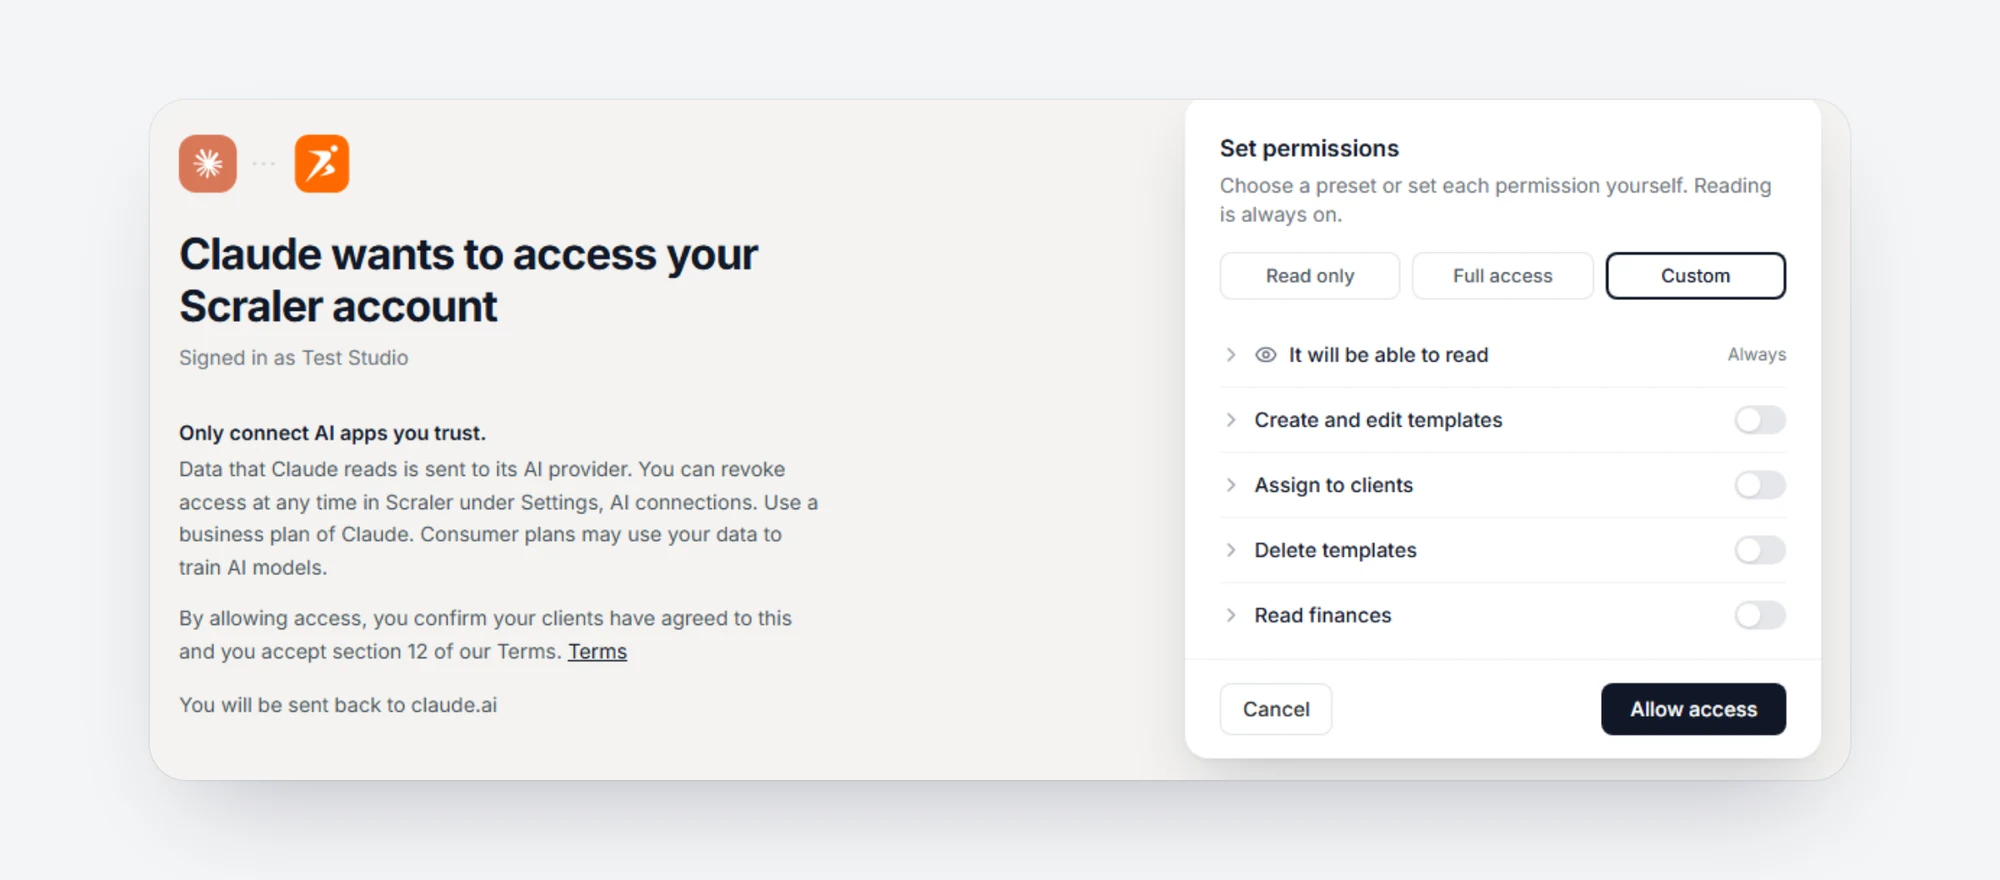Expand the Create and edit templates chevron

pyautogui.click(x=1231, y=420)
